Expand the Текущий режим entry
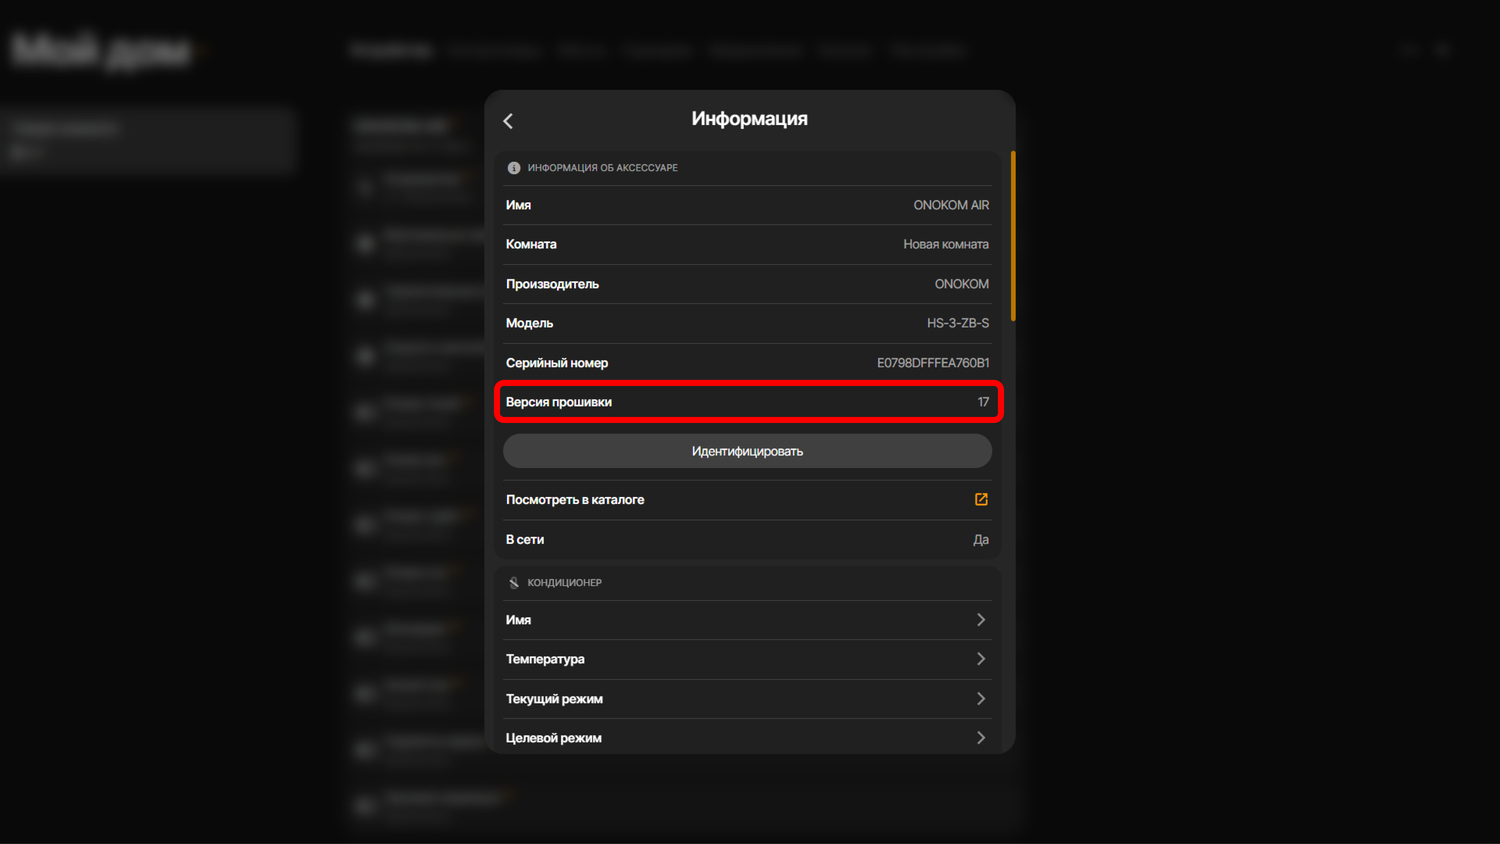1500x844 pixels. pyautogui.click(x=747, y=699)
